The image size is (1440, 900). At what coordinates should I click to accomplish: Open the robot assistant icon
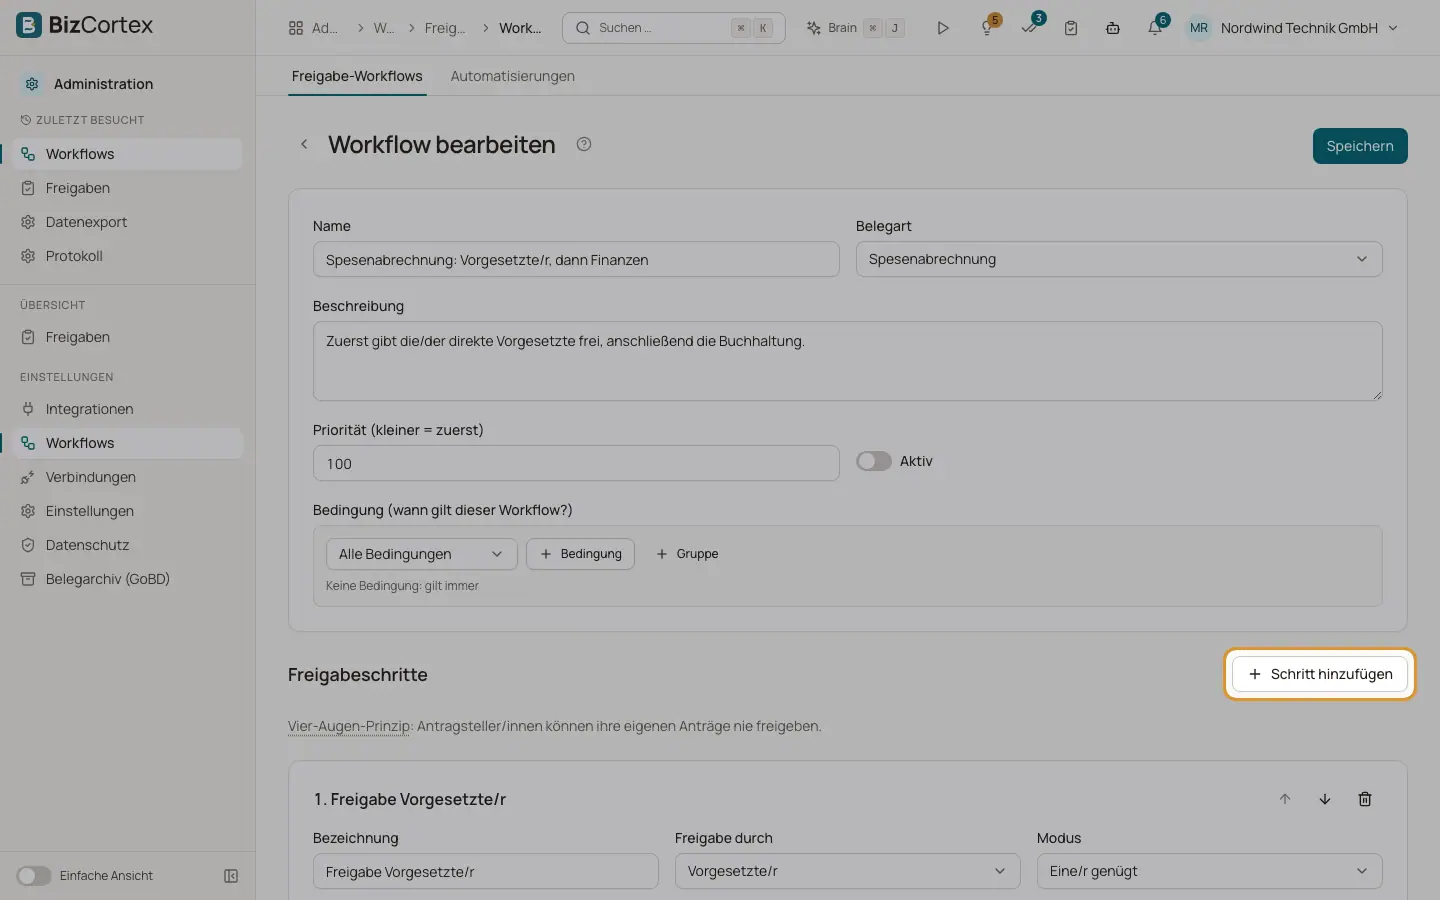pos(1113,28)
